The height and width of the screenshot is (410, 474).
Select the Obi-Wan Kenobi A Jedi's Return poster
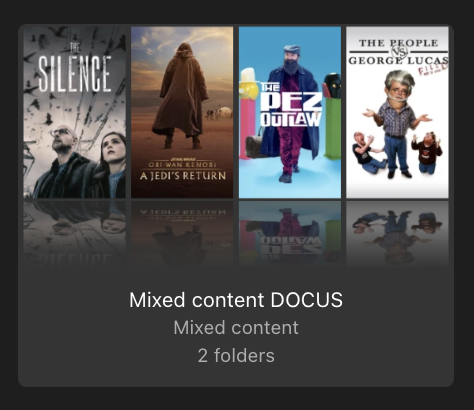[x=182, y=112]
